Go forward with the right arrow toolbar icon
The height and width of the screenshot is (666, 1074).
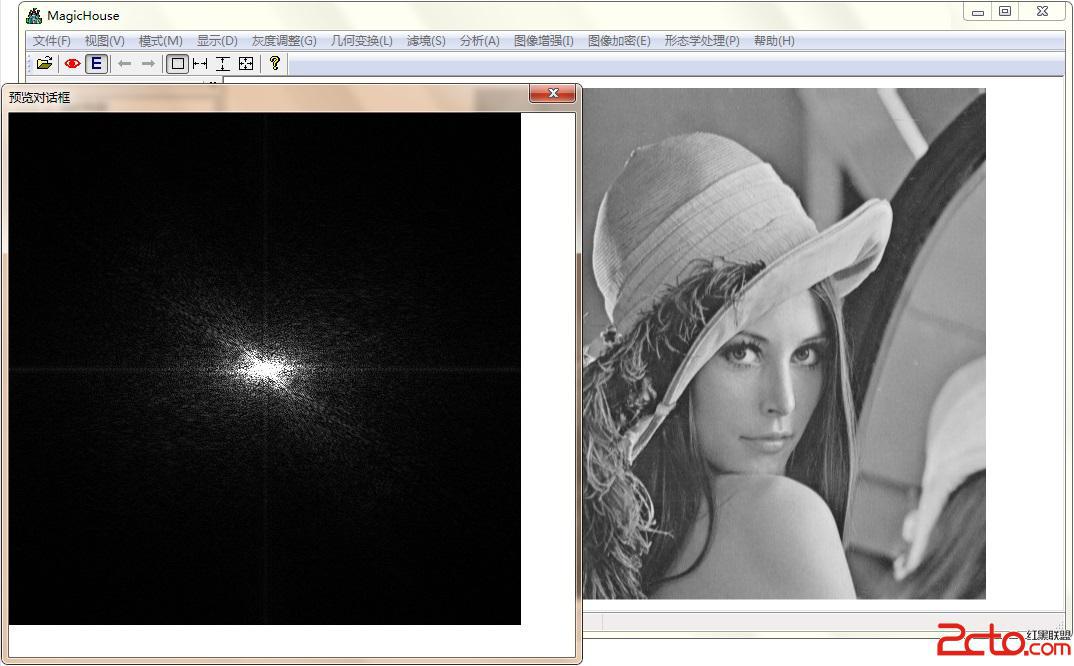click(148, 64)
